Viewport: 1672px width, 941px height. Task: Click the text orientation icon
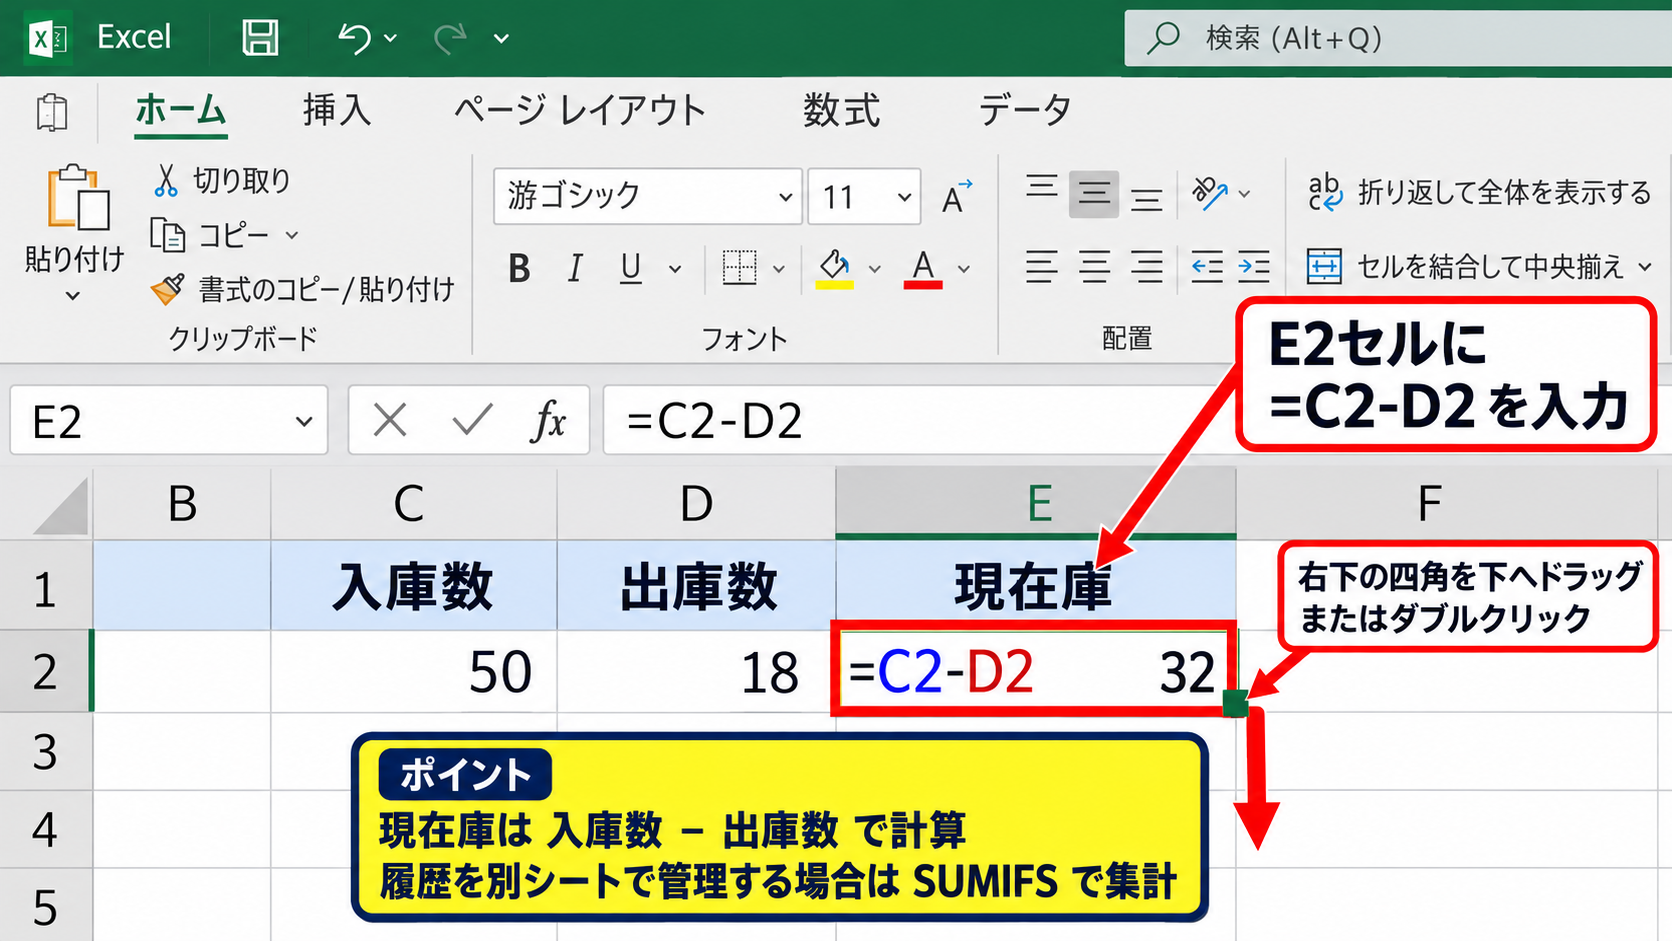[1209, 192]
